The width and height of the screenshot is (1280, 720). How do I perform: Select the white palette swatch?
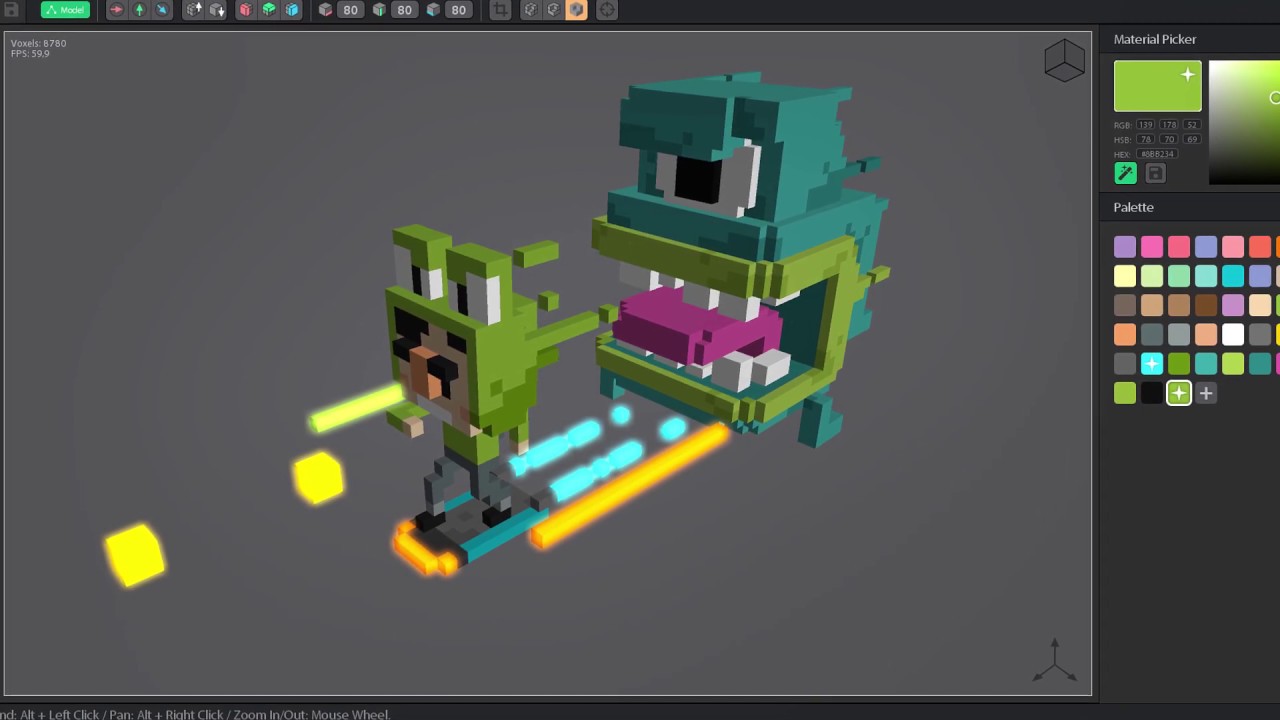point(1233,334)
